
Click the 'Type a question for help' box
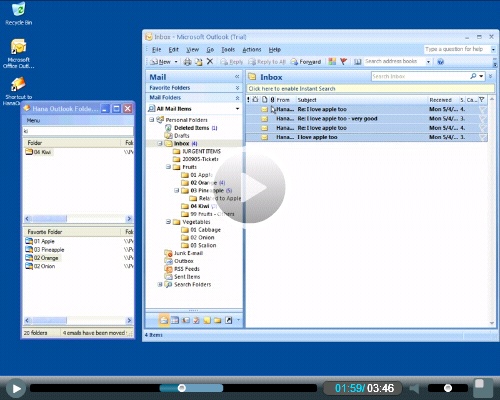tap(457, 49)
